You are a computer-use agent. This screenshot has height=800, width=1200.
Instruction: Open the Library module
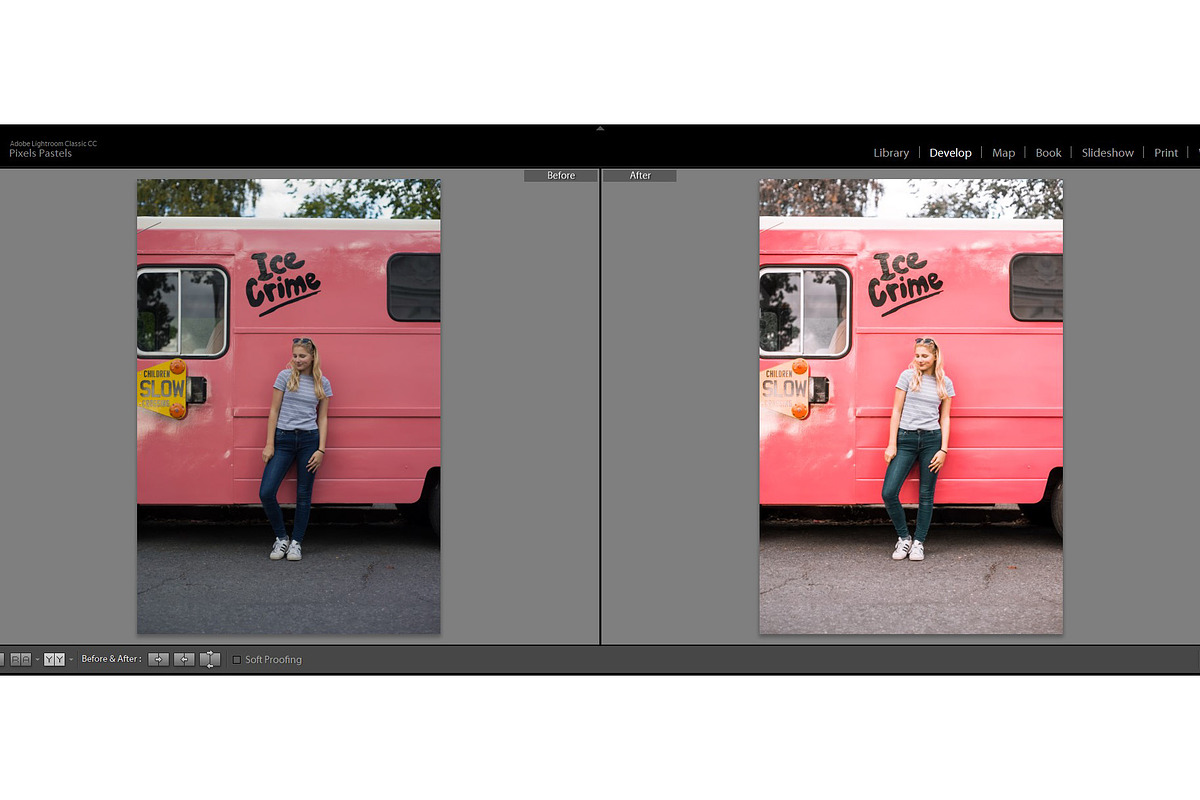point(891,153)
